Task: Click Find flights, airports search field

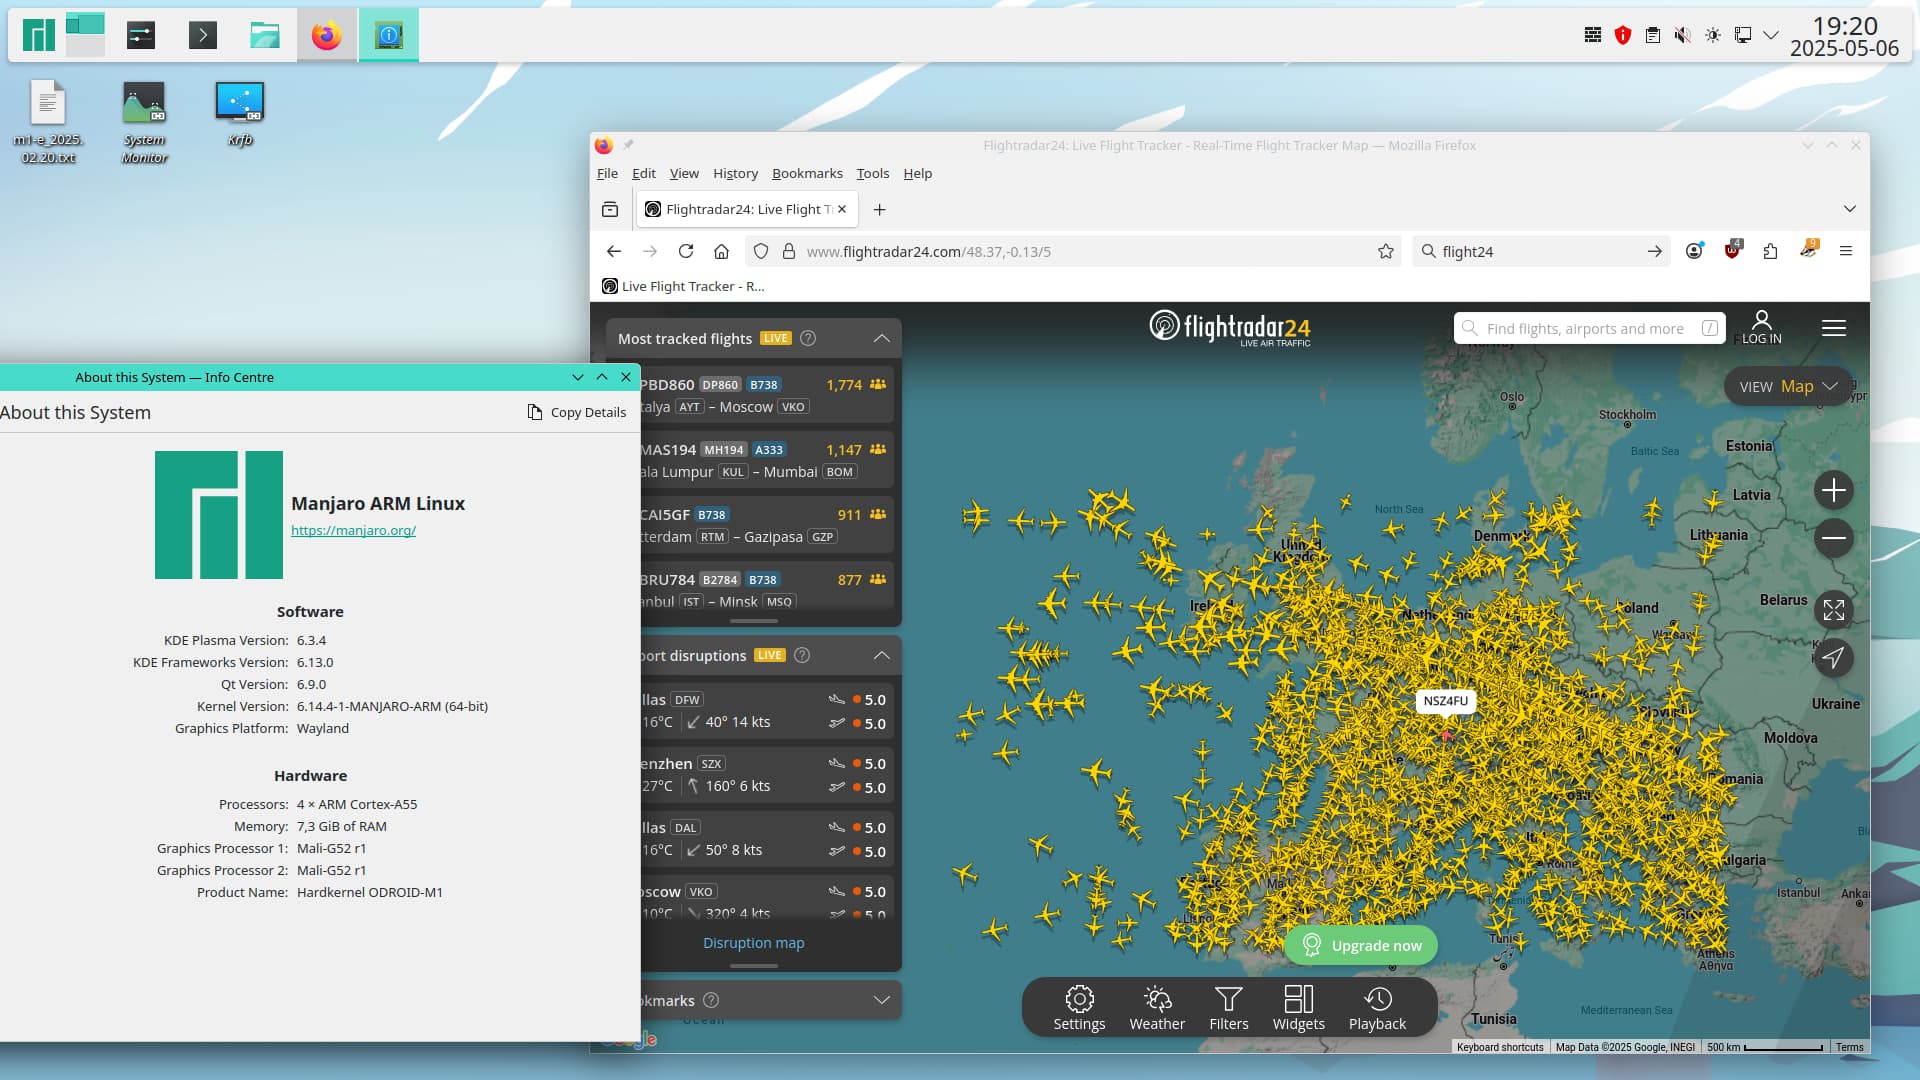Action: coord(1589,328)
